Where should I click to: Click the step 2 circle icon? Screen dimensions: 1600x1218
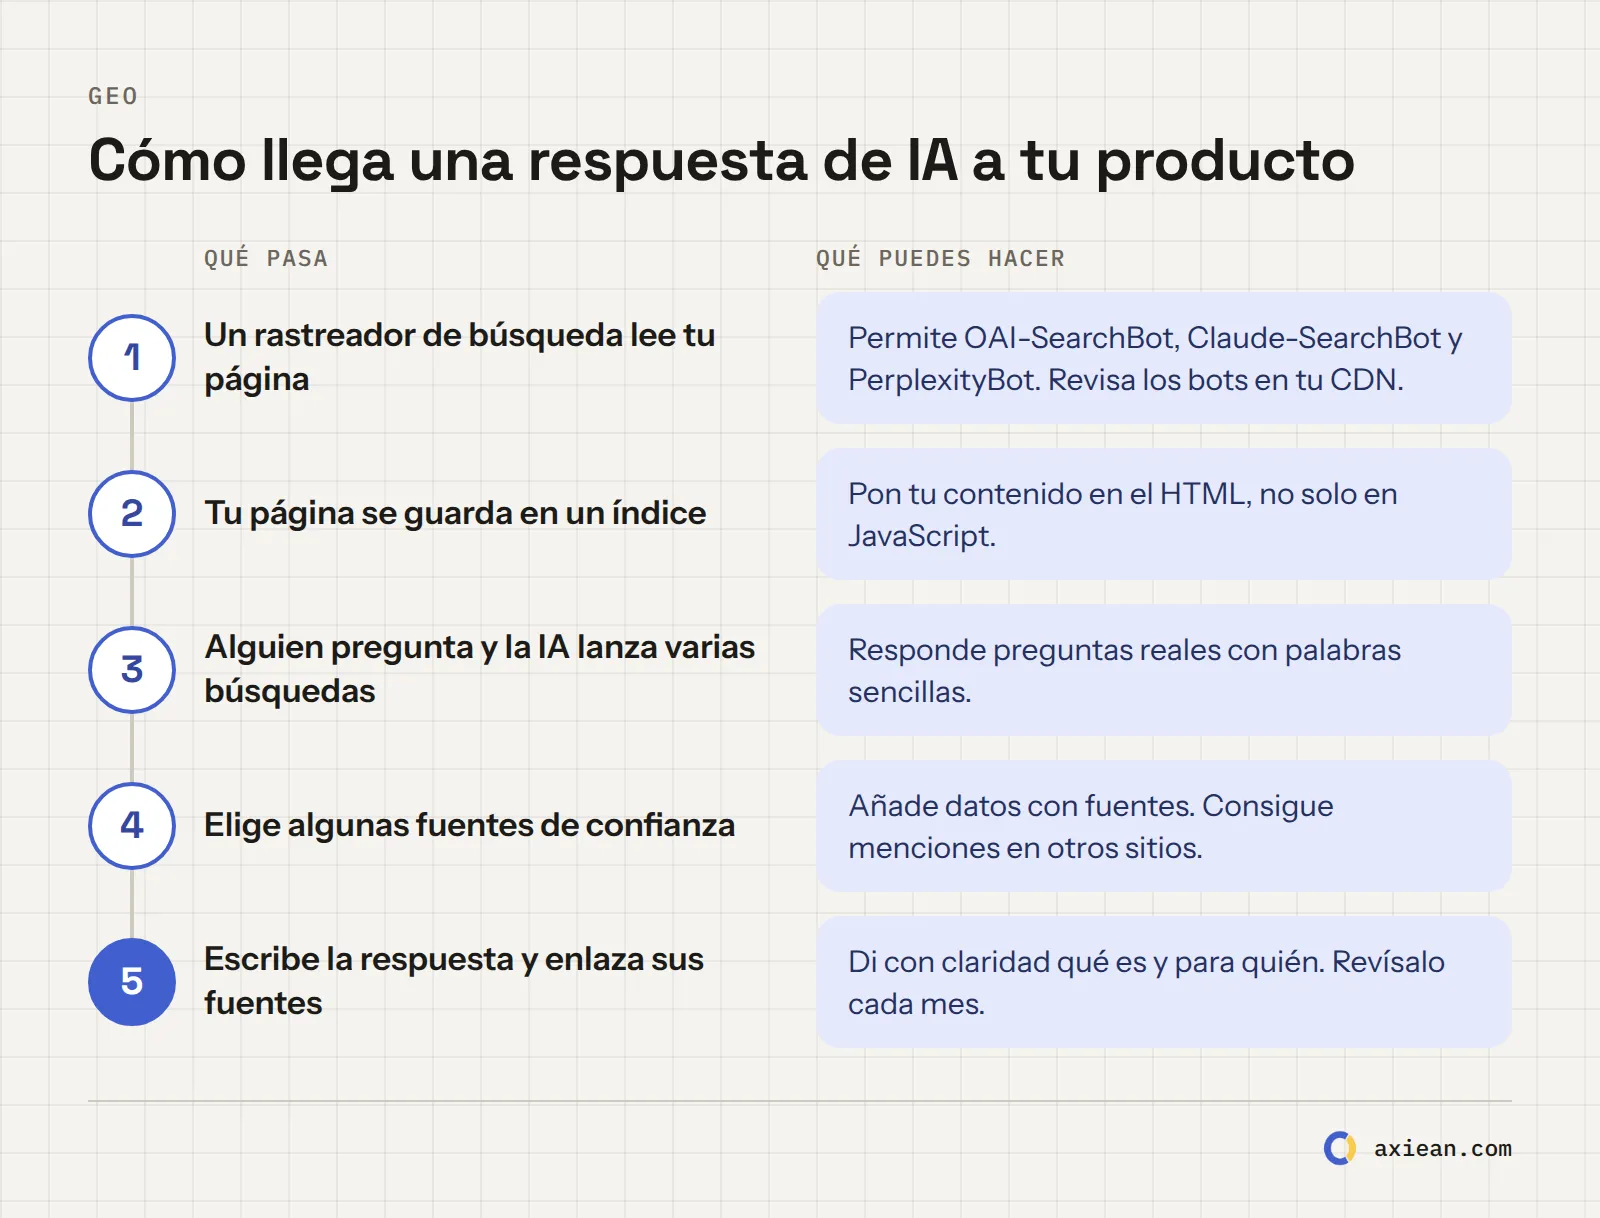132,514
